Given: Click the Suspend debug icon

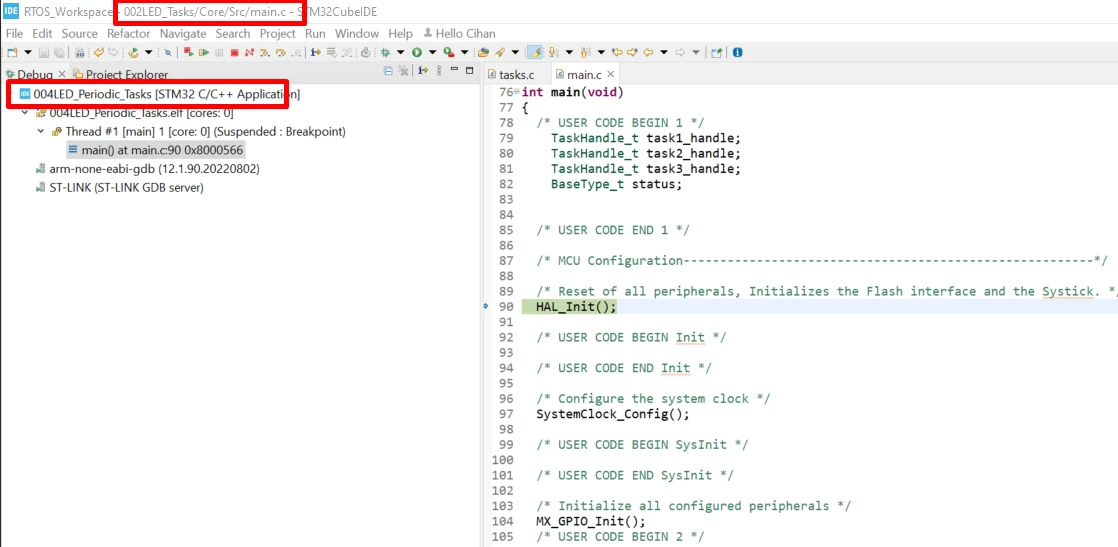Looking at the screenshot, I should tap(219, 52).
